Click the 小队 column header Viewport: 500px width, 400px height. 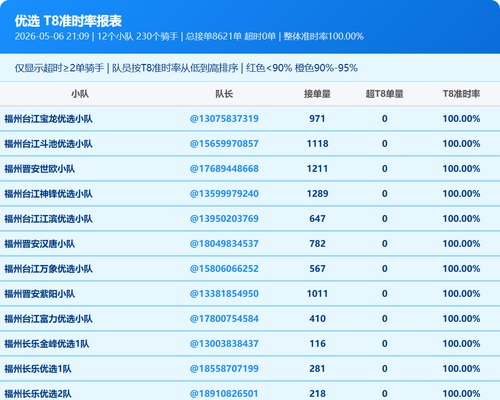point(80,94)
